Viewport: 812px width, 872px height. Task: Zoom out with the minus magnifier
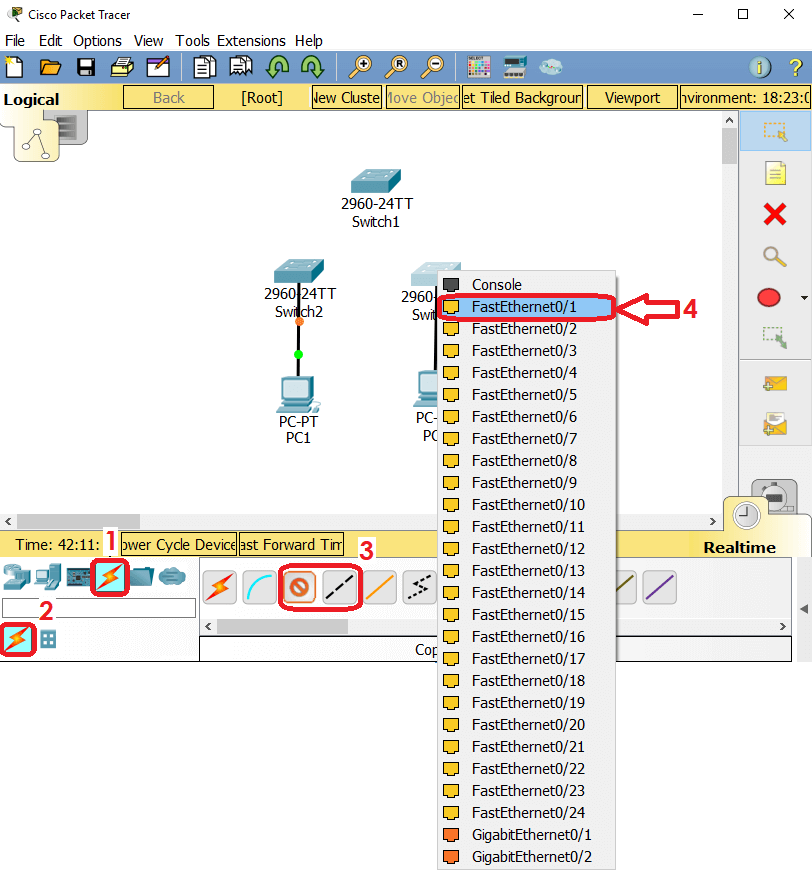pyautogui.click(x=432, y=67)
